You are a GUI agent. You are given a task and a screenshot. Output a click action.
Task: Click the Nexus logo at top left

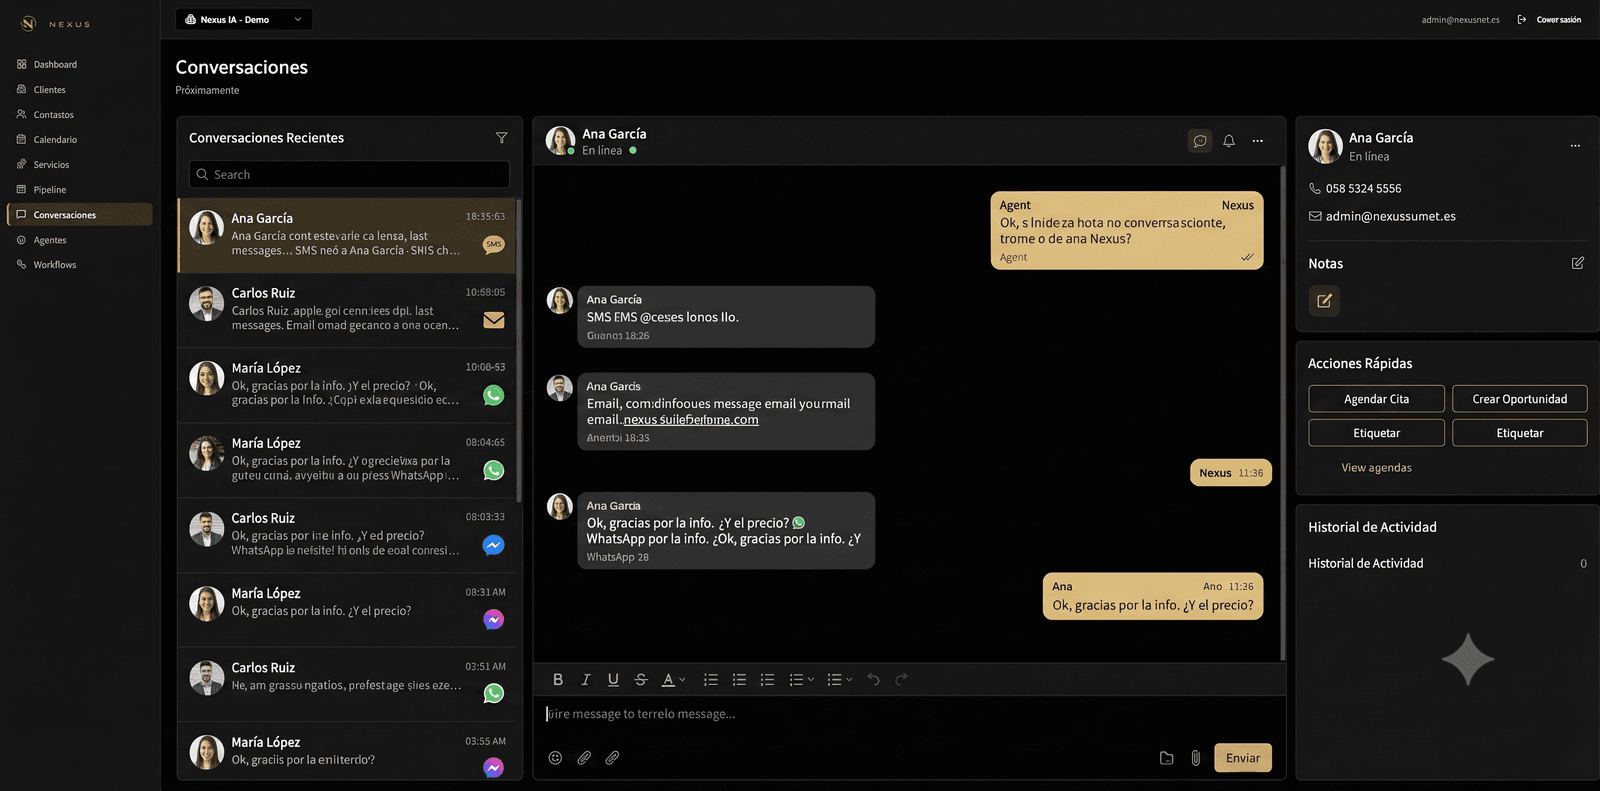pyautogui.click(x=56, y=23)
